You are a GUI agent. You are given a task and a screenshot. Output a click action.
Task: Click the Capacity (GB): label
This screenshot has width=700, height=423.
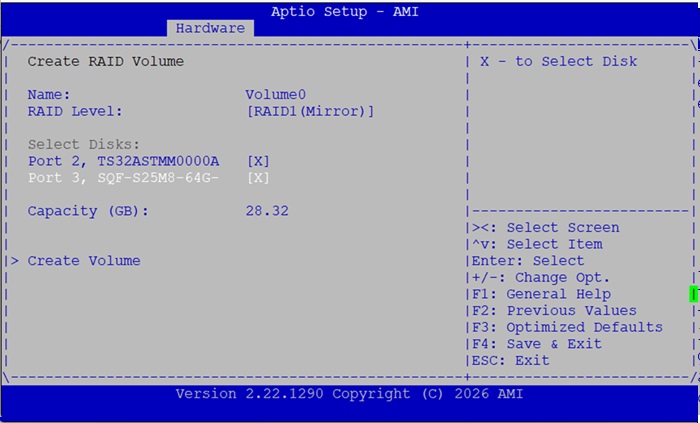point(88,211)
